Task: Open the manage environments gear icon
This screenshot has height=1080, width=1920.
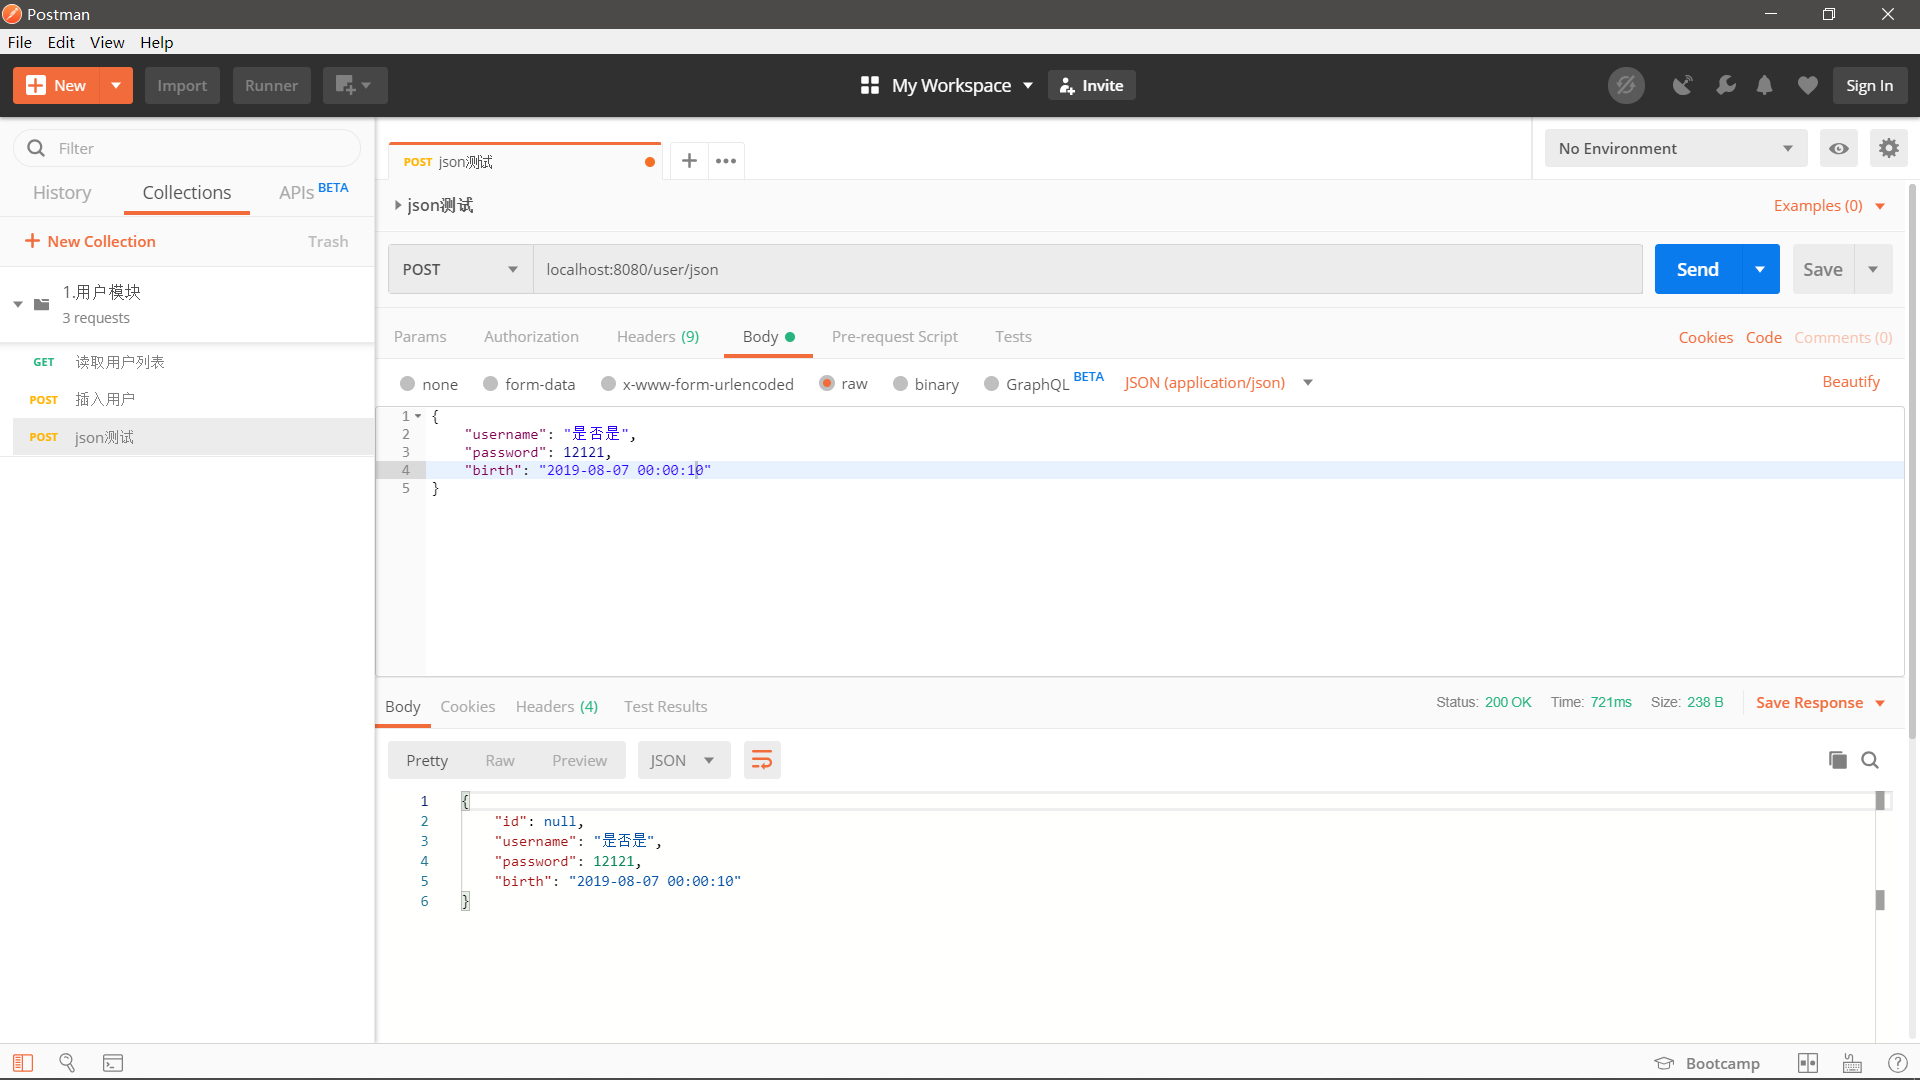Action: tap(1888, 149)
